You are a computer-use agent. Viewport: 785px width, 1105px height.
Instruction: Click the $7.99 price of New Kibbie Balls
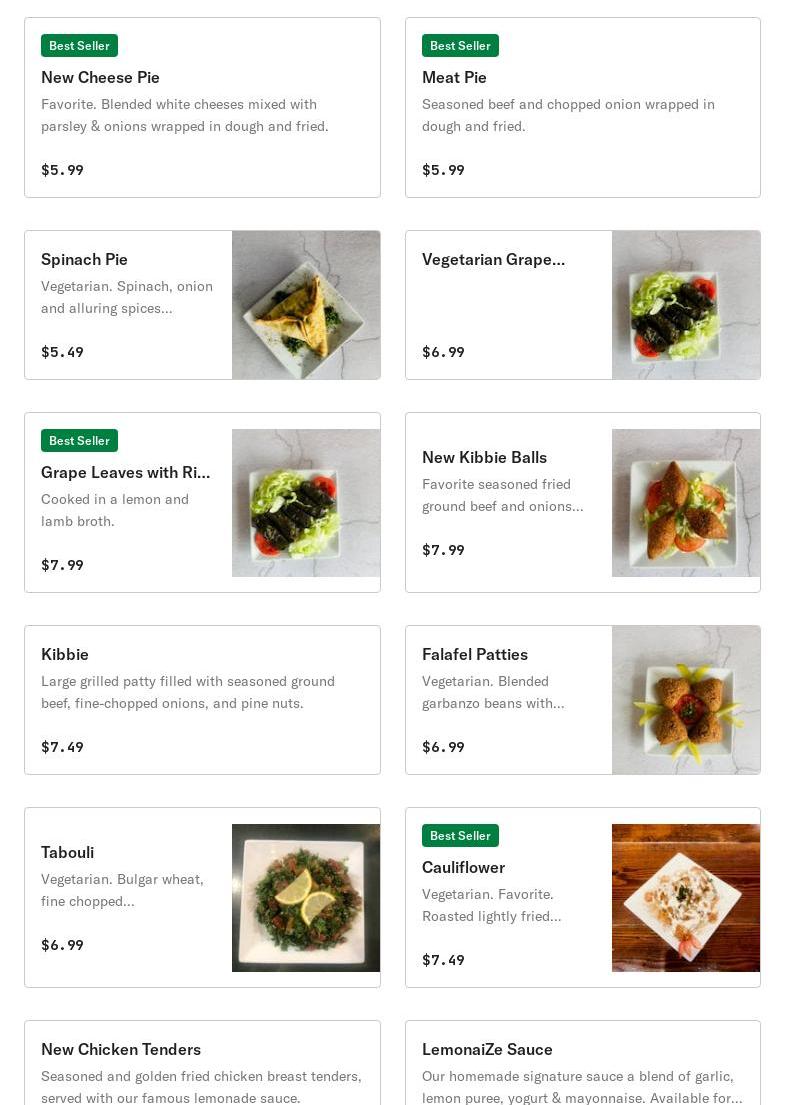coord(443,550)
